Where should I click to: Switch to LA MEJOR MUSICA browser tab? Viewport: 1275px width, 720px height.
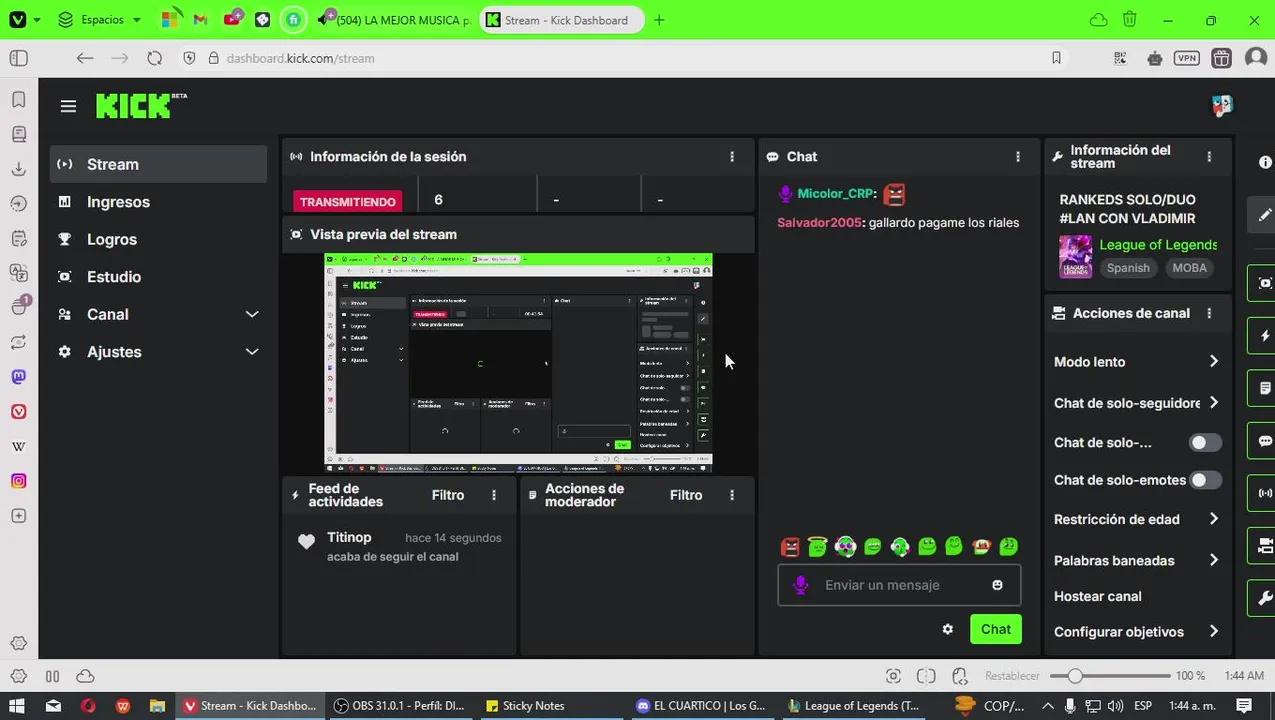[394, 20]
